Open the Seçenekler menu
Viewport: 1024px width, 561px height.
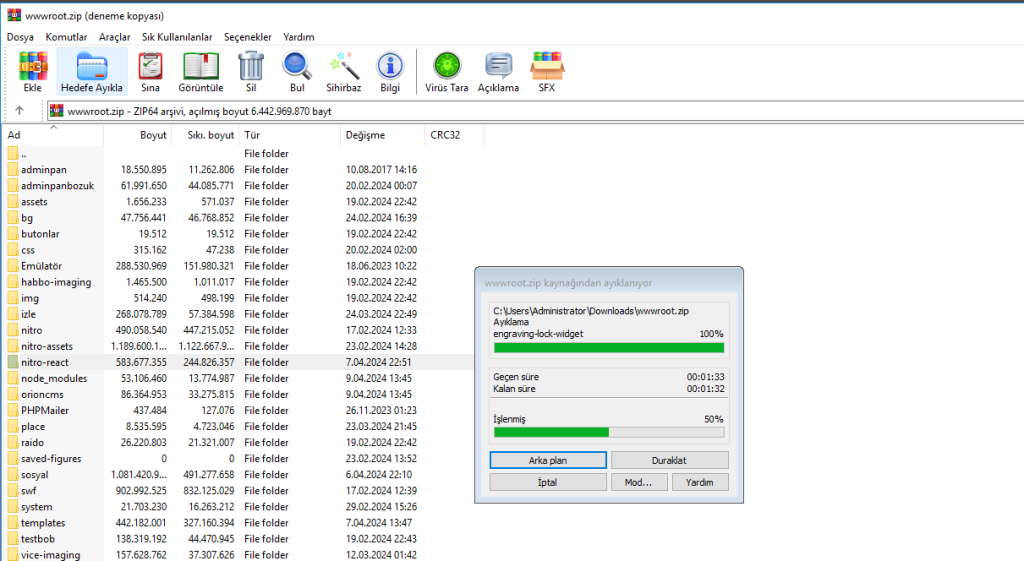[248, 37]
